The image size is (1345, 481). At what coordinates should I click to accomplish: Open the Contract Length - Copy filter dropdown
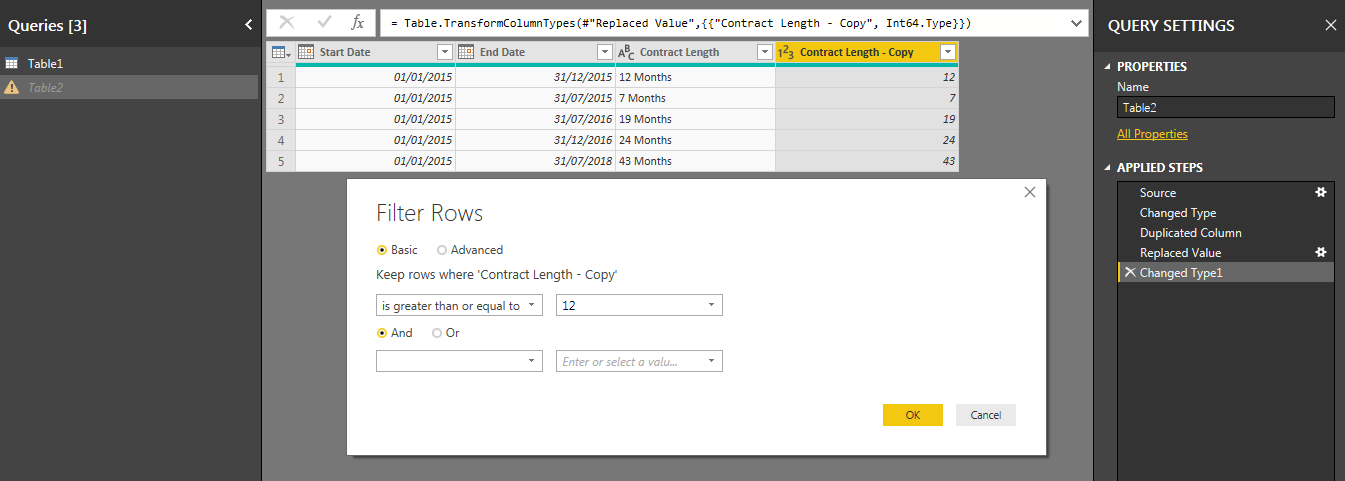point(948,52)
